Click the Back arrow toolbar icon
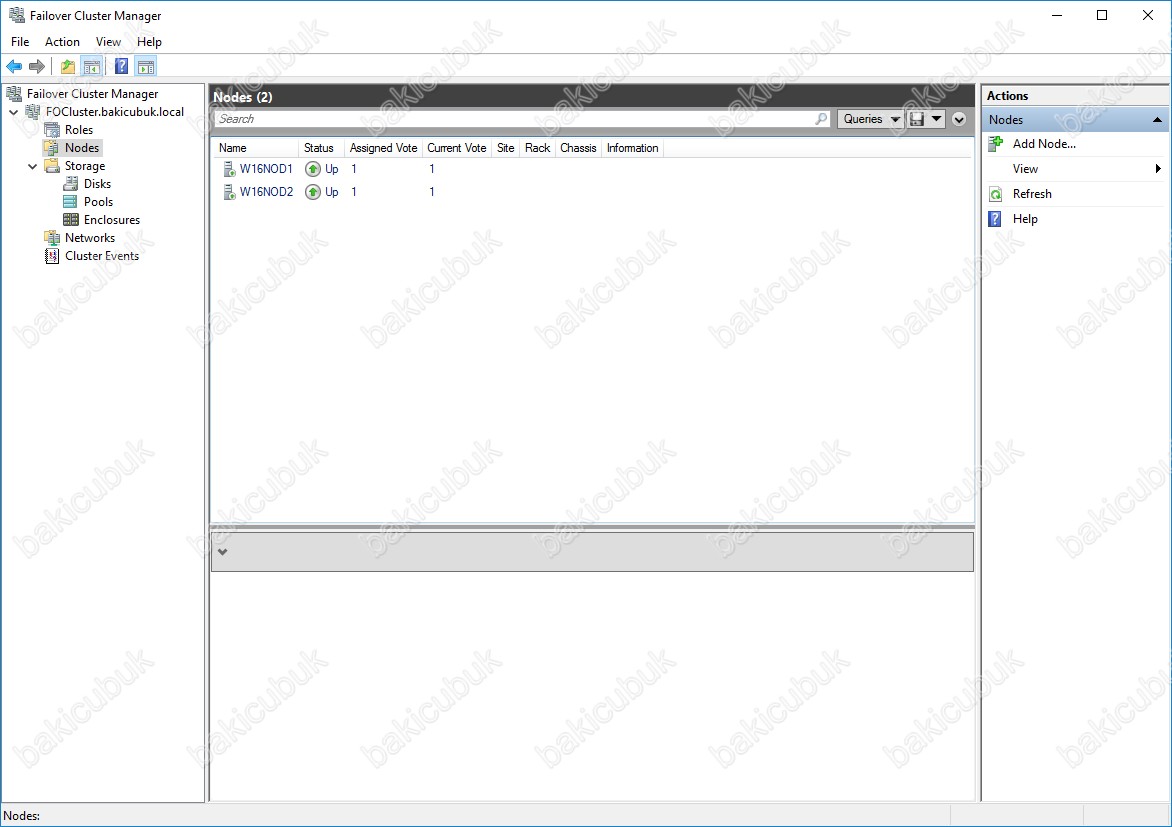This screenshot has width=1172, height=827. [14, 67]
